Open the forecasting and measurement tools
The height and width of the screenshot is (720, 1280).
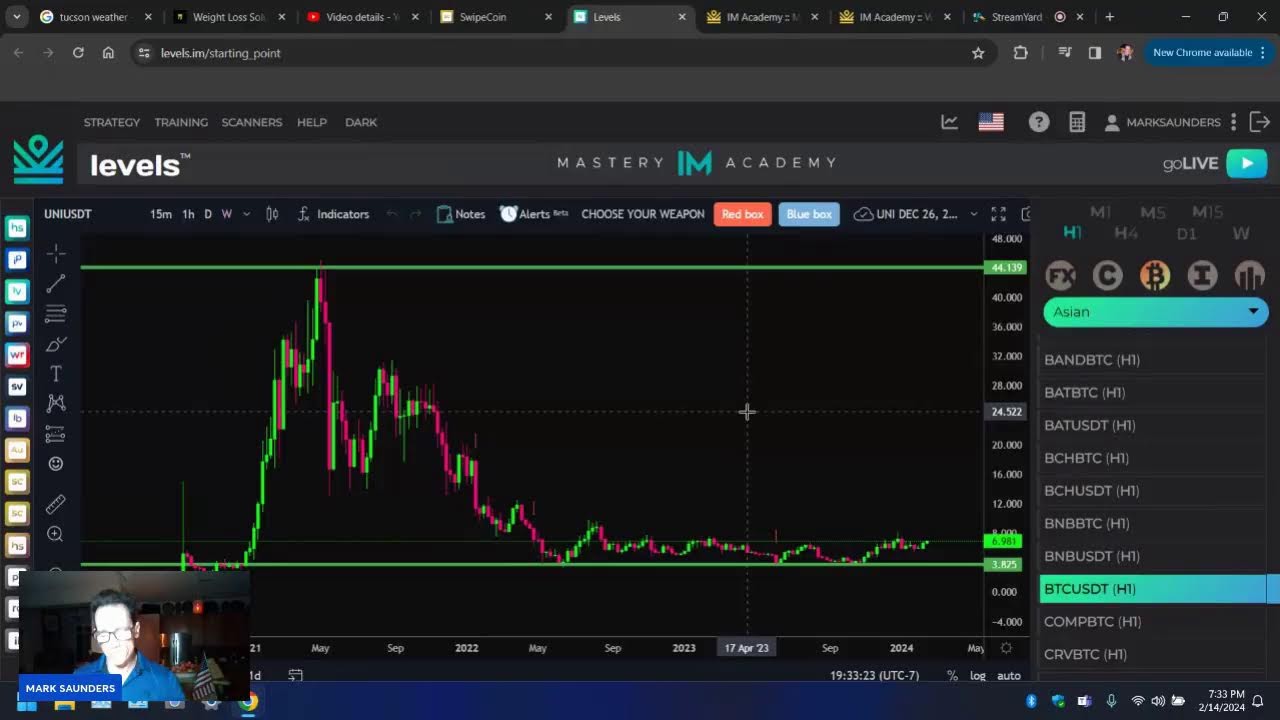click(x=56, y=433)
